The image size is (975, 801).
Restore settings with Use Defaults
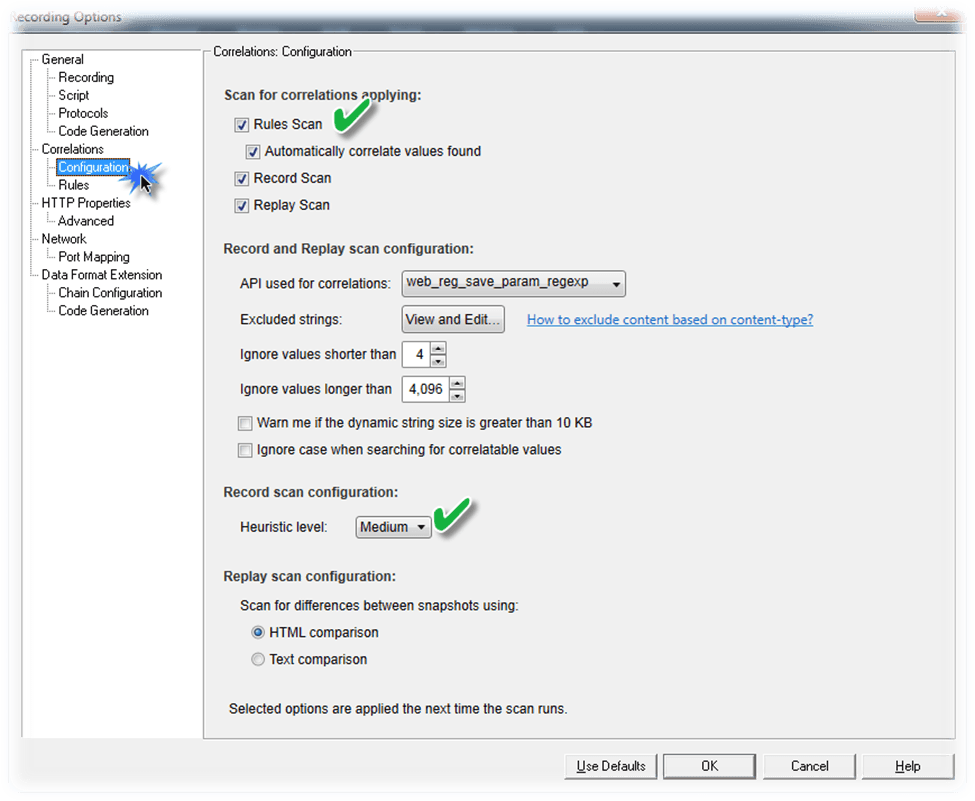[610, 765]
